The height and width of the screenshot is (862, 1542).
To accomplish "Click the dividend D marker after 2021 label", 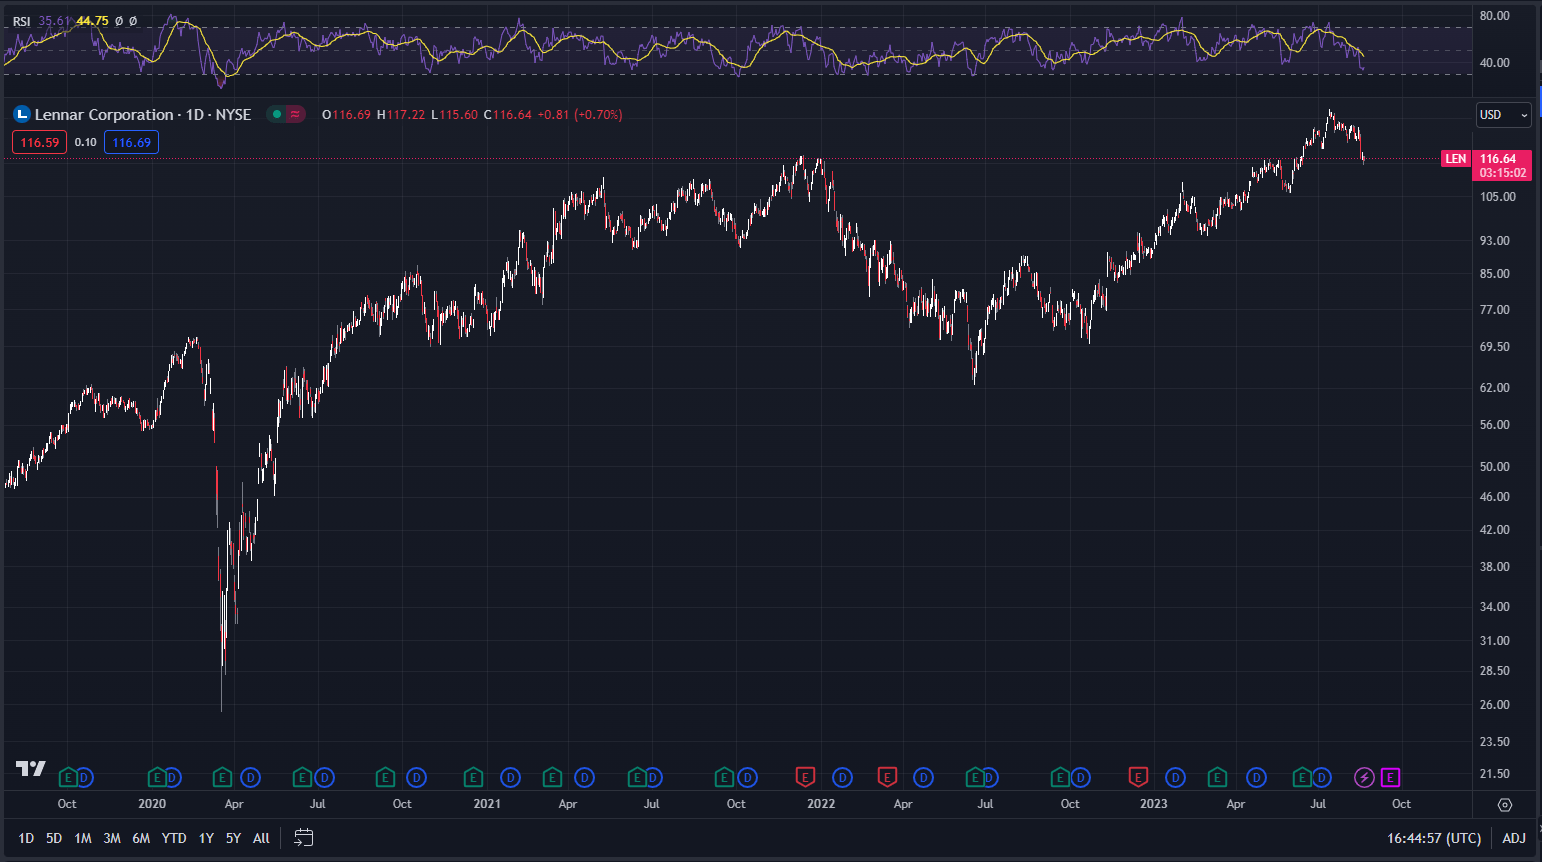I will coord(511,777).
